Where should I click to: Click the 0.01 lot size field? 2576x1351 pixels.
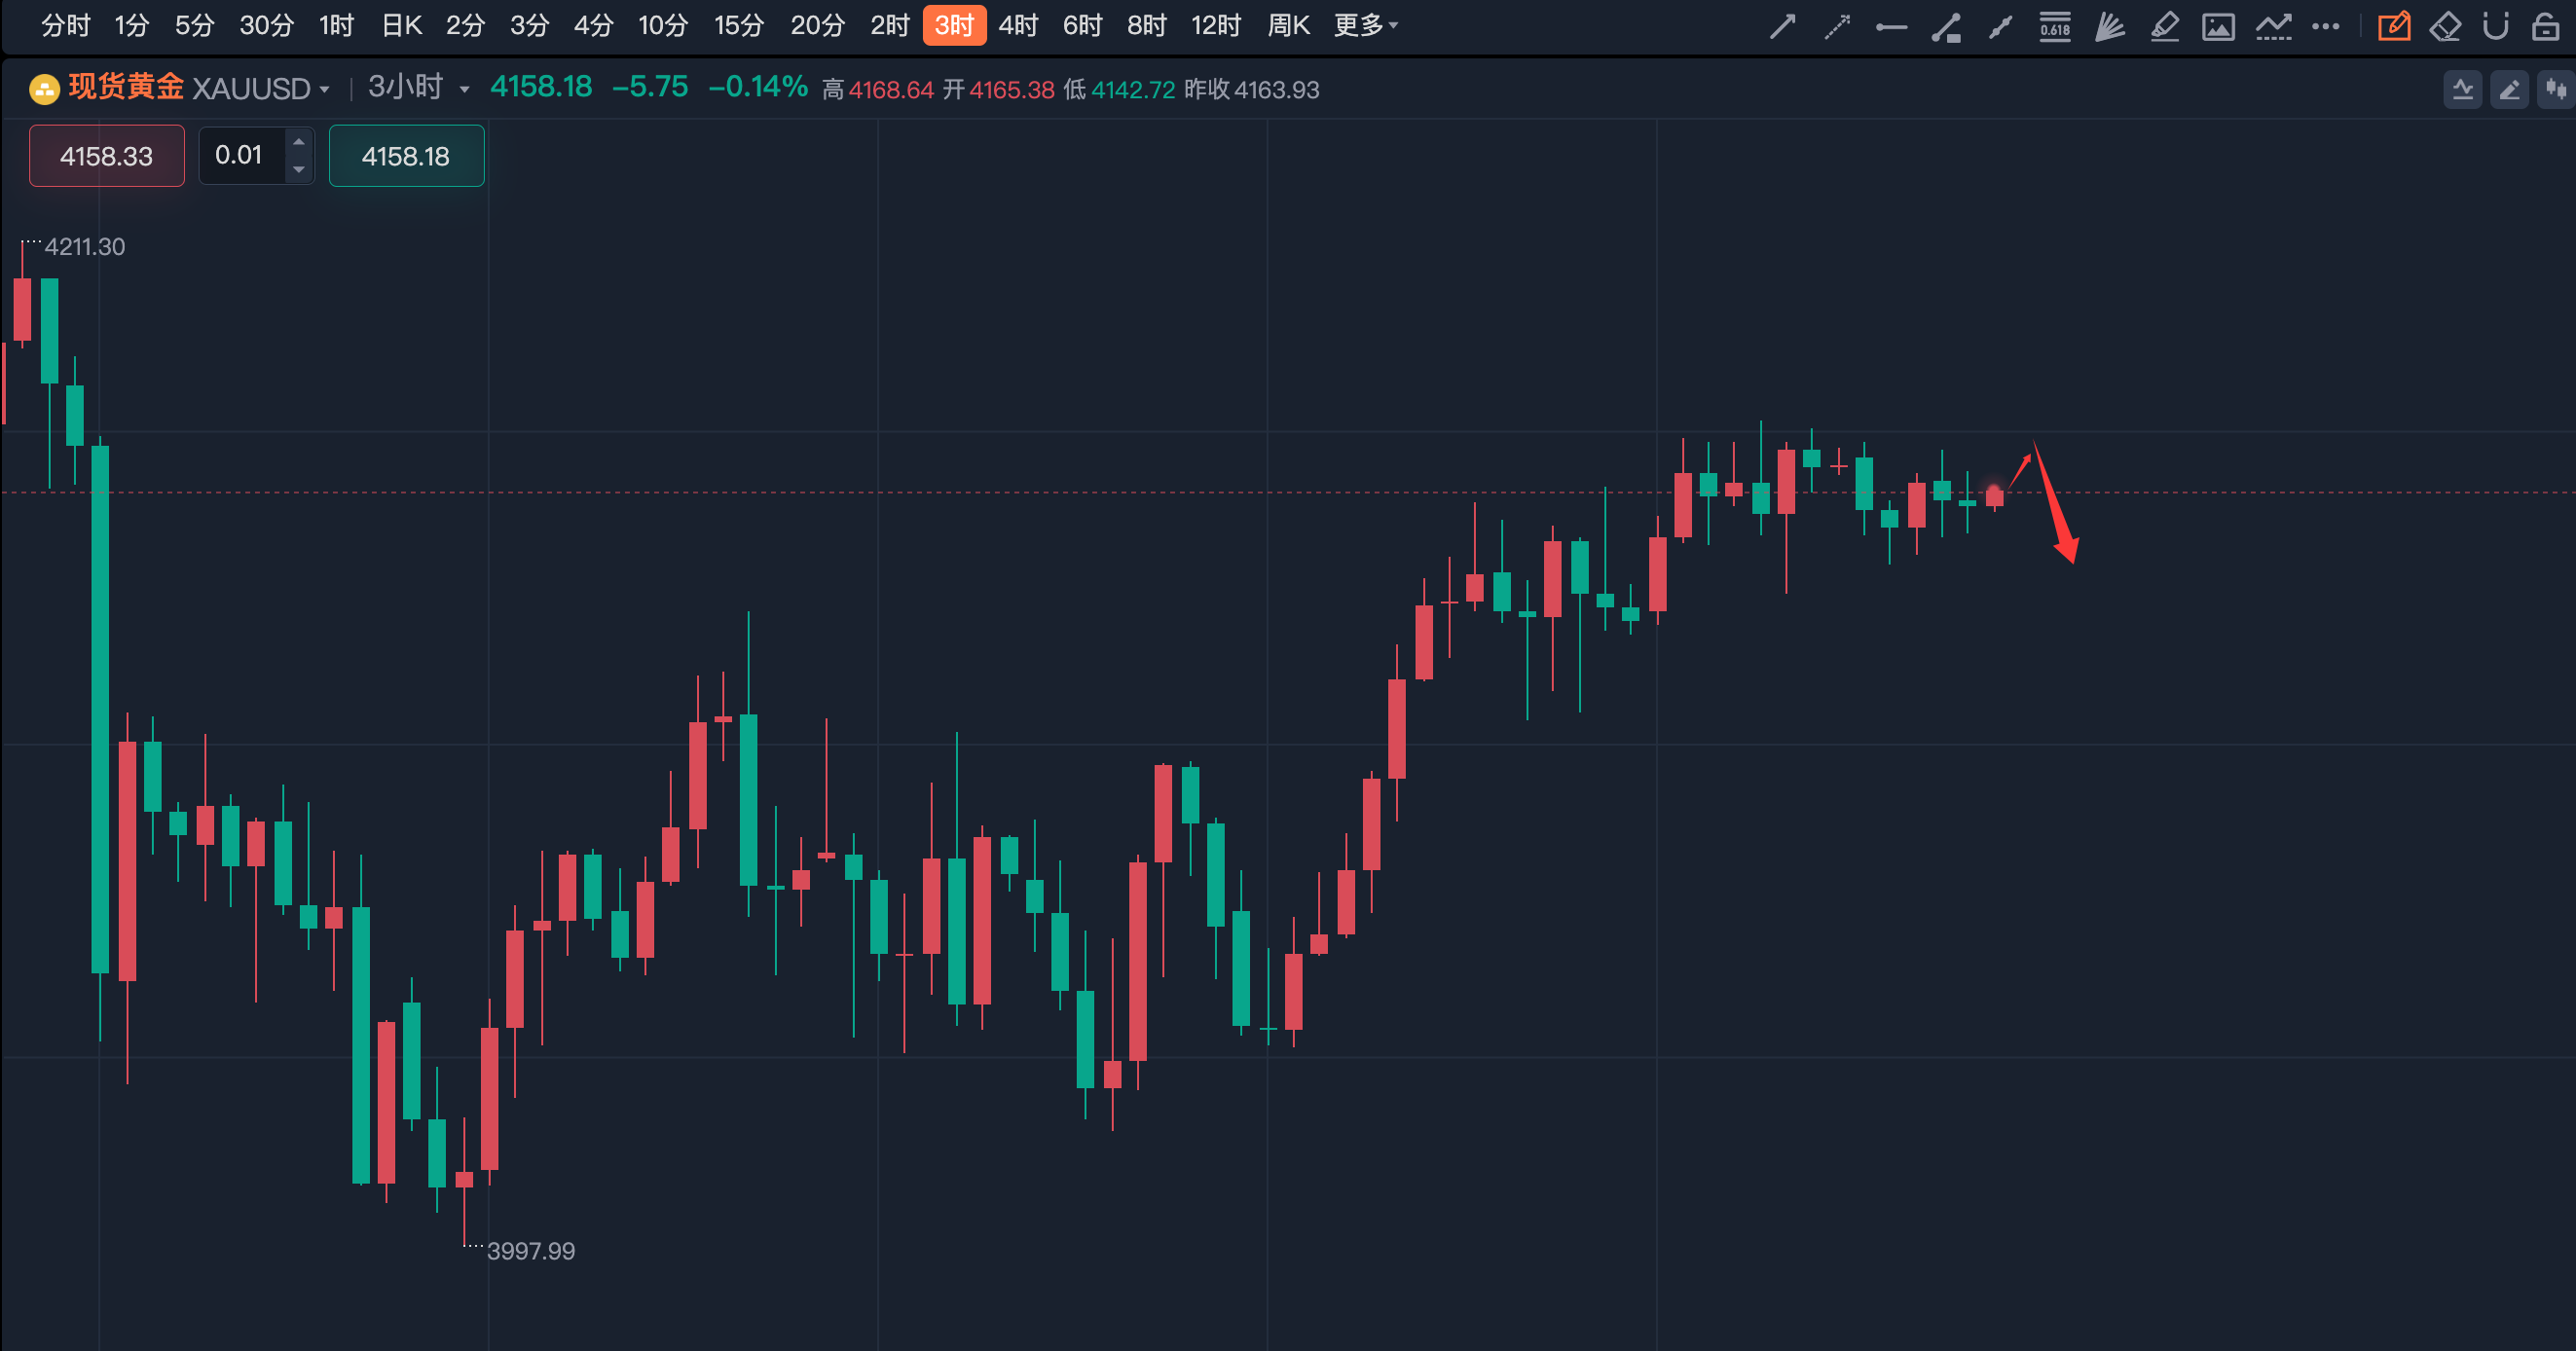click(240, 155)
